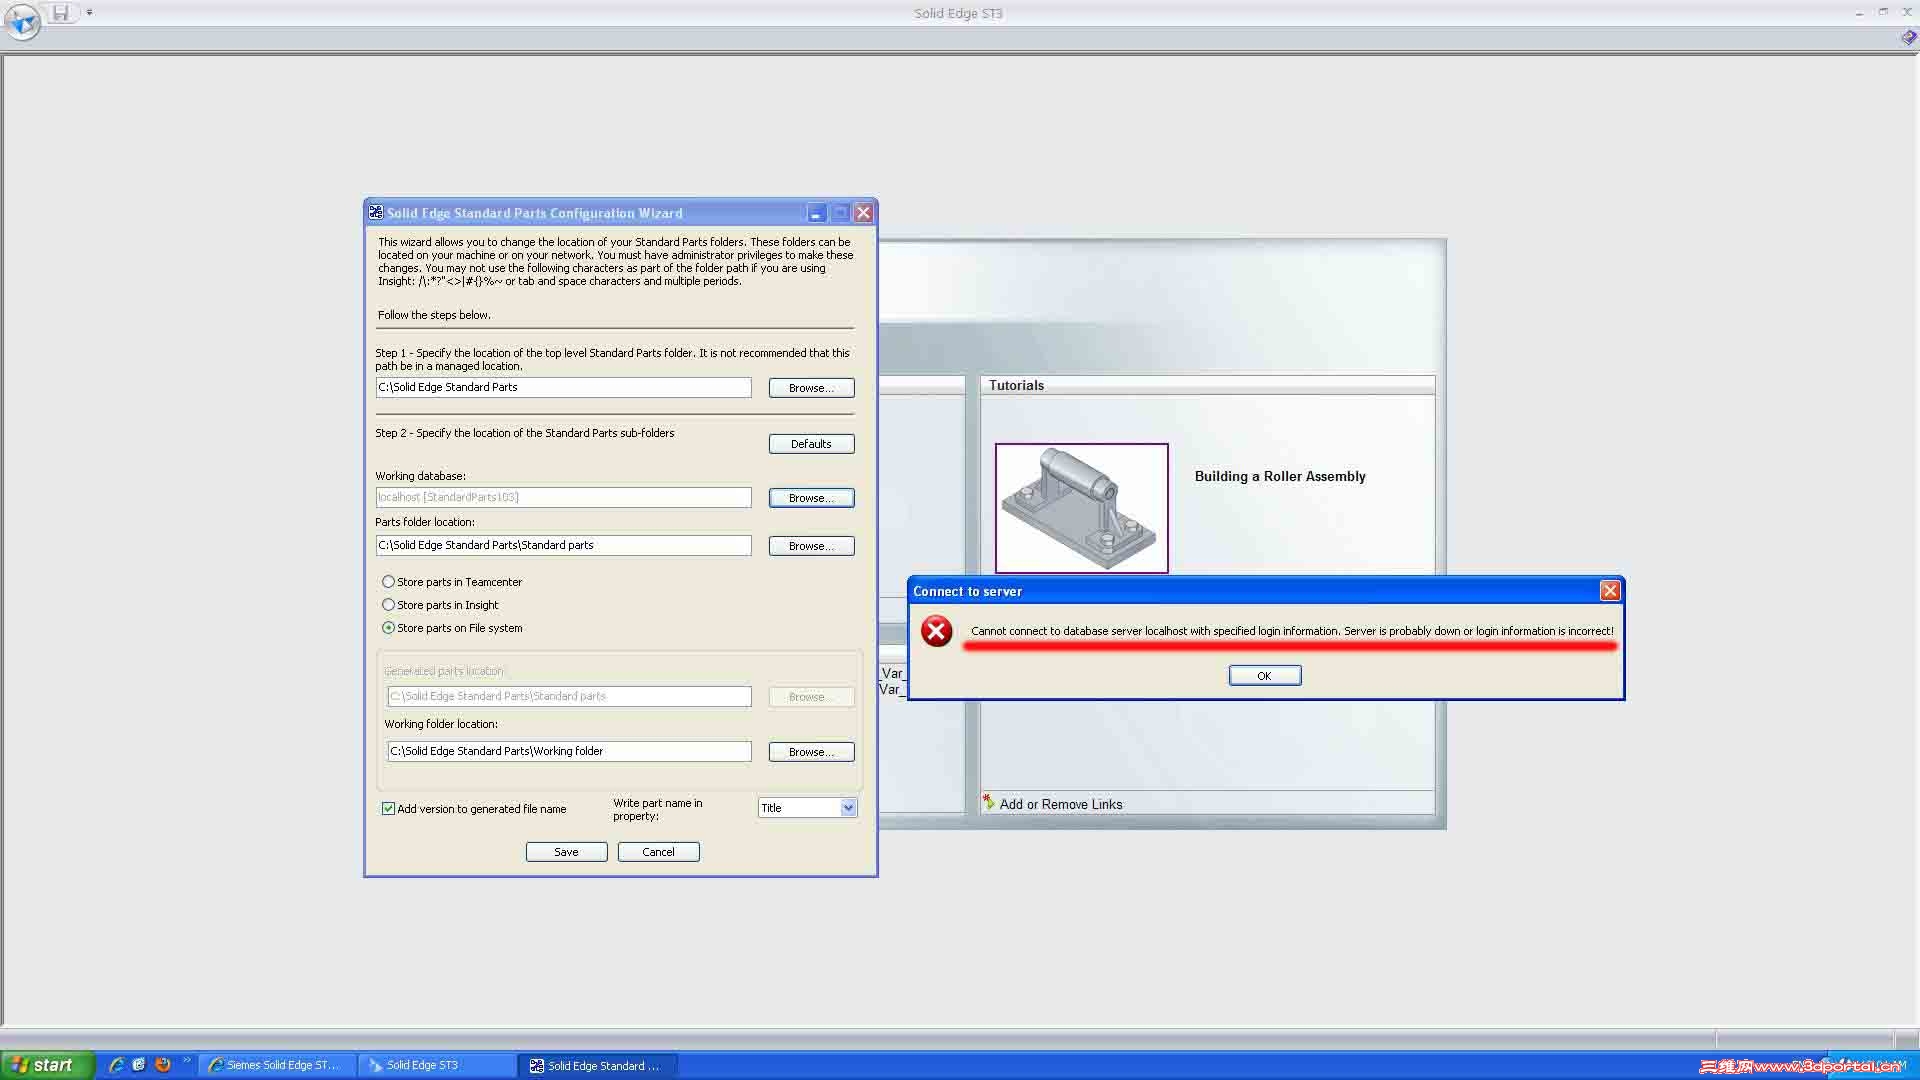Browse for the Working folder location

point(811,752)
